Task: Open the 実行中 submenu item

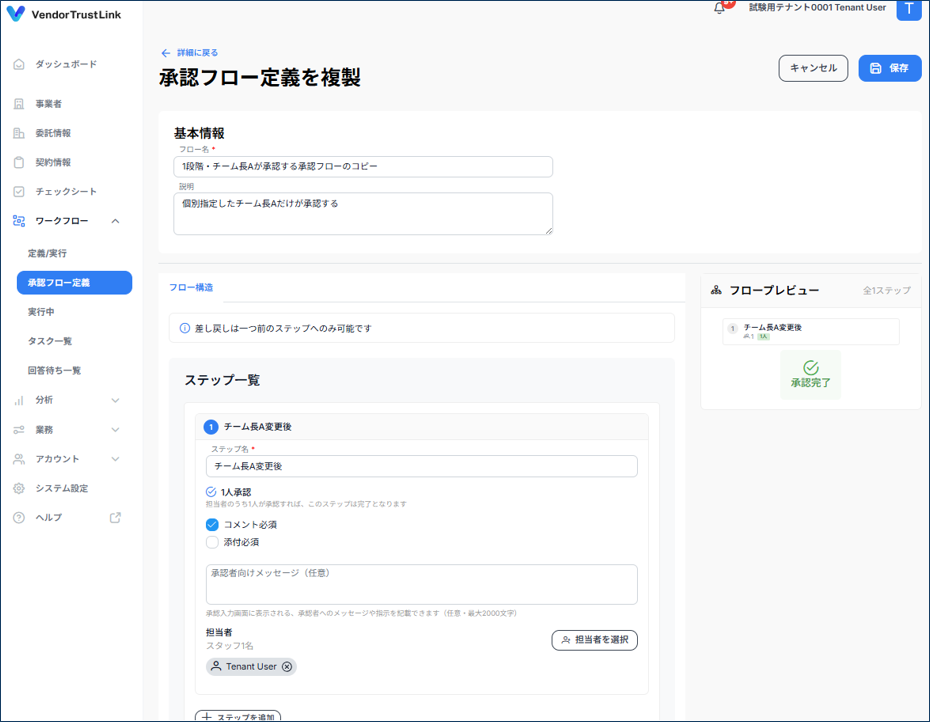Action: [x=41, y=311]
